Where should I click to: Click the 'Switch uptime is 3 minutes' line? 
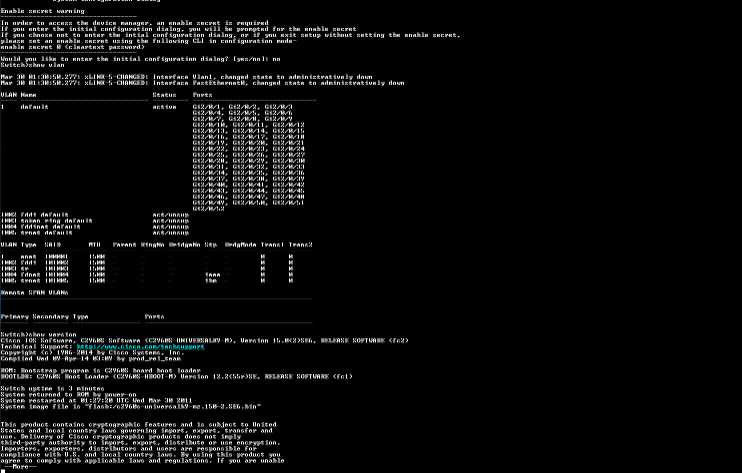53,389
